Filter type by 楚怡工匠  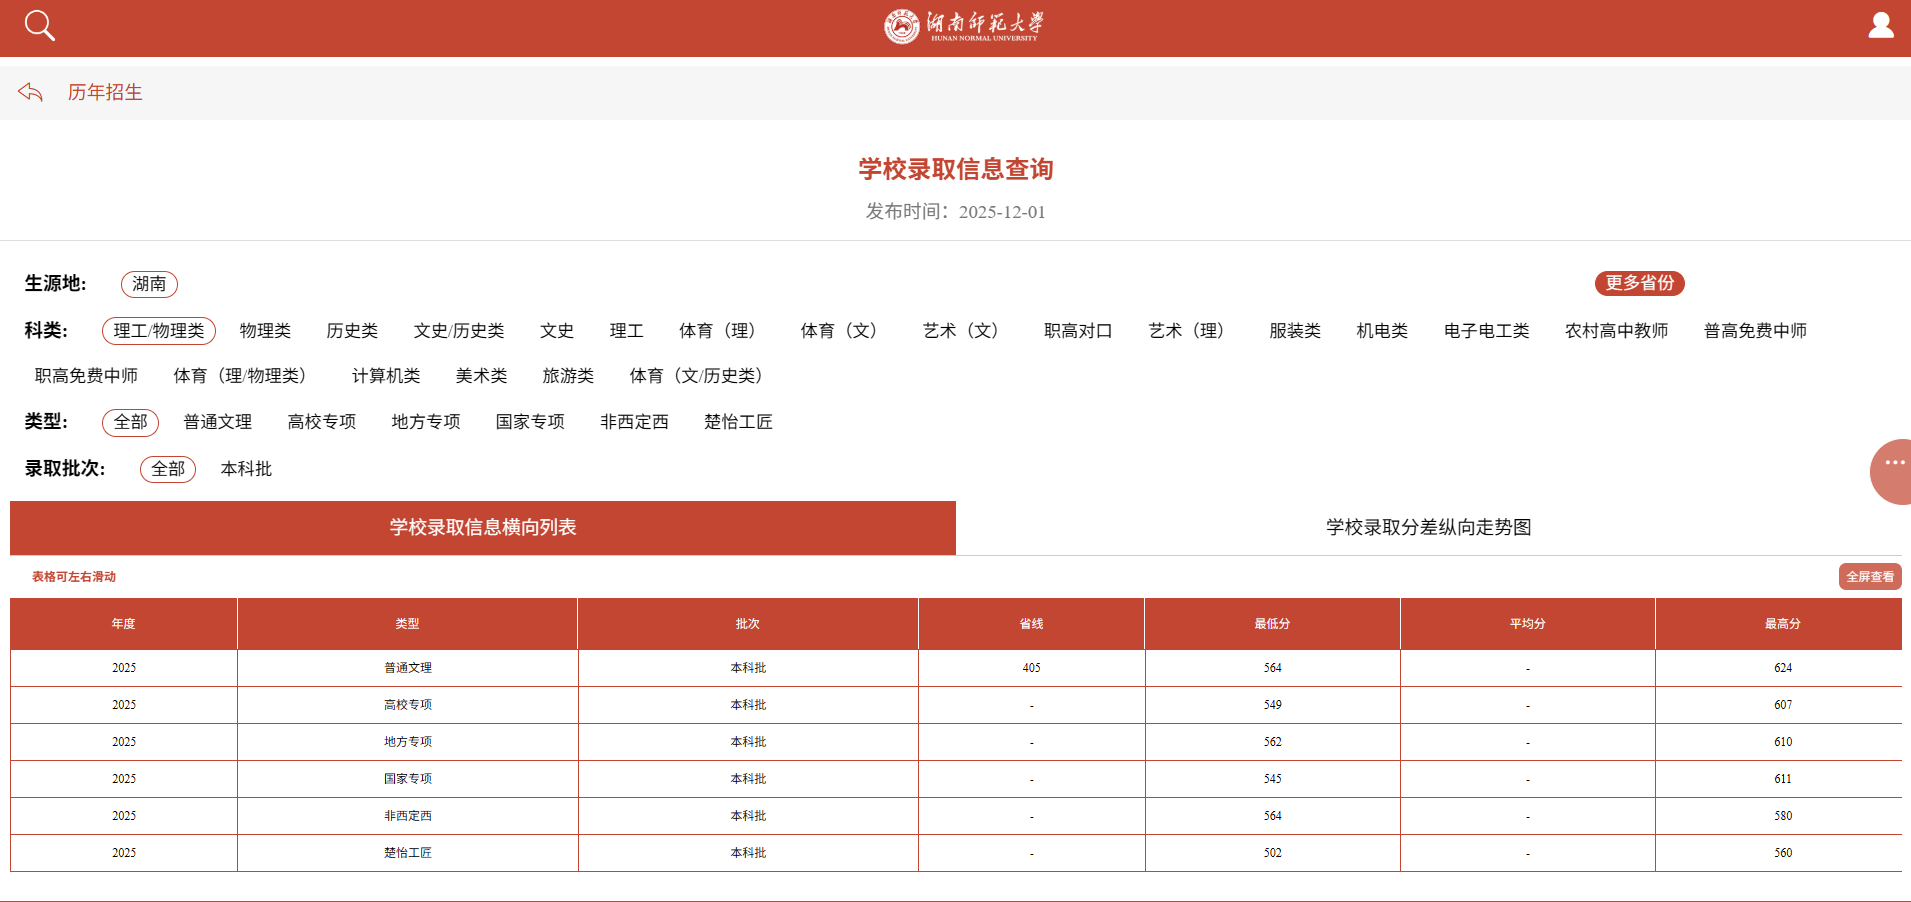pos(738,422)
